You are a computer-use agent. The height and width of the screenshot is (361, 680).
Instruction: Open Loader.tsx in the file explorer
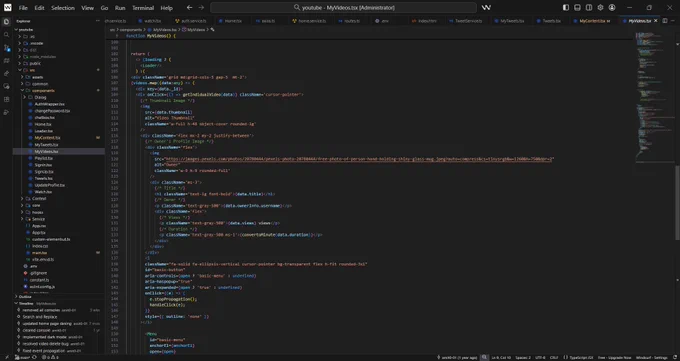click(59, 131)
